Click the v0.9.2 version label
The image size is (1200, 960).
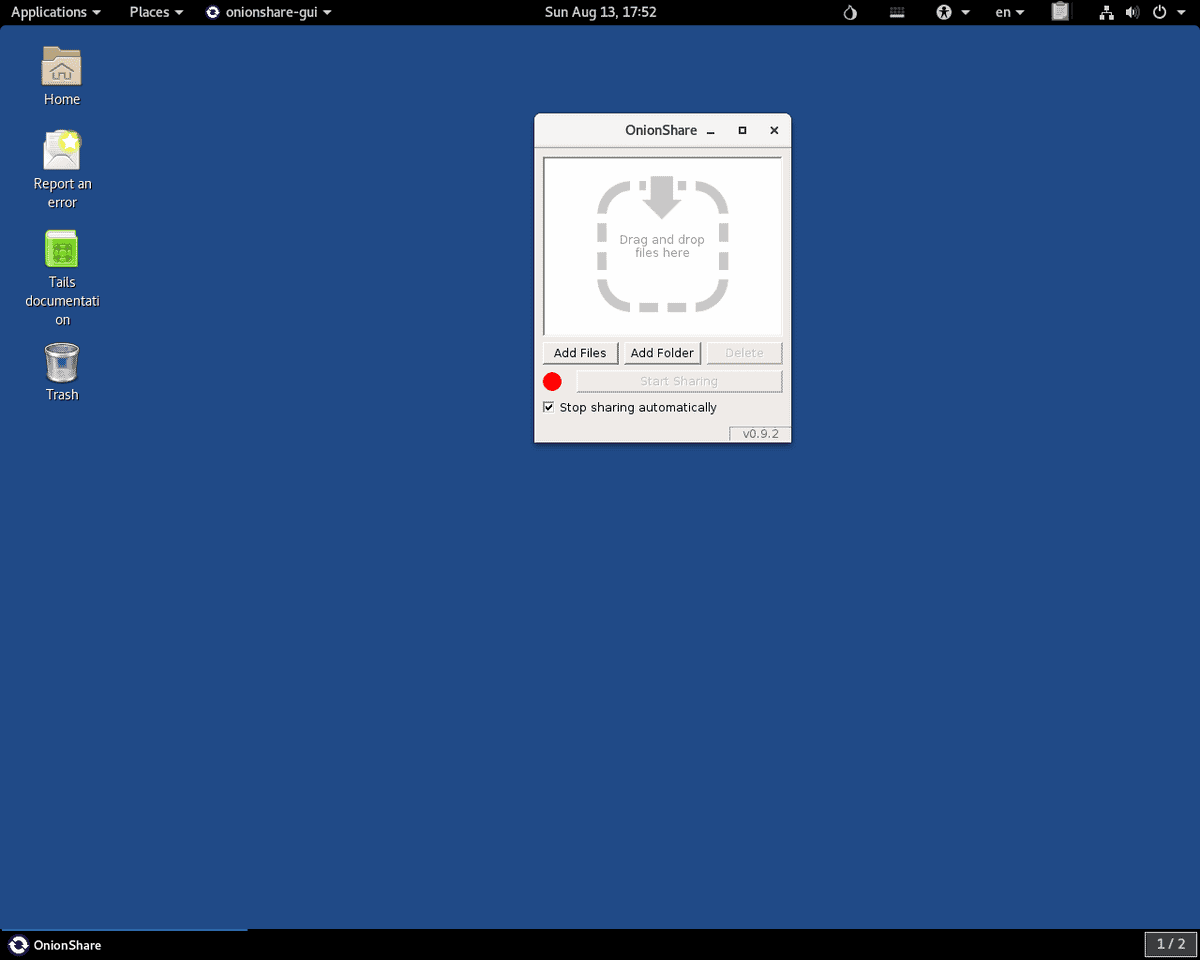760,434
